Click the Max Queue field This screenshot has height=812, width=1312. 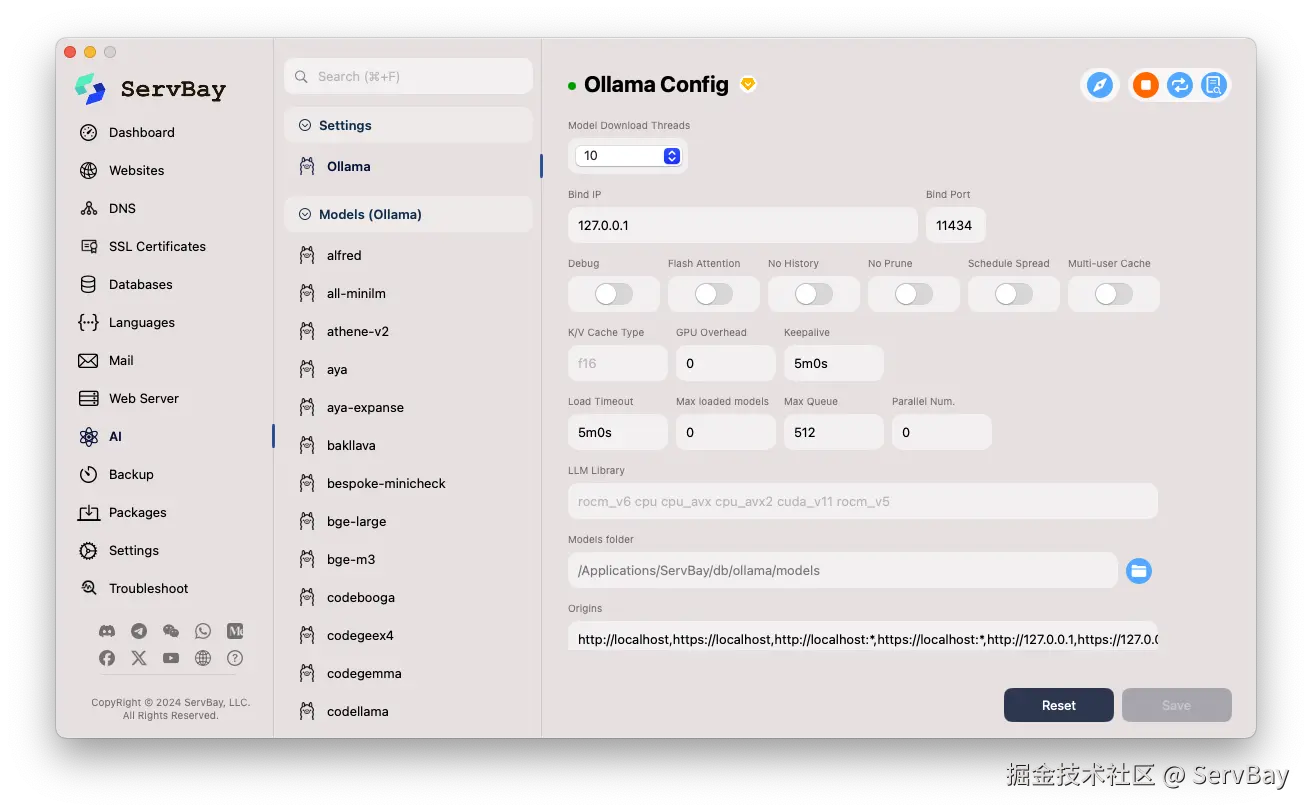coord(833,432)
